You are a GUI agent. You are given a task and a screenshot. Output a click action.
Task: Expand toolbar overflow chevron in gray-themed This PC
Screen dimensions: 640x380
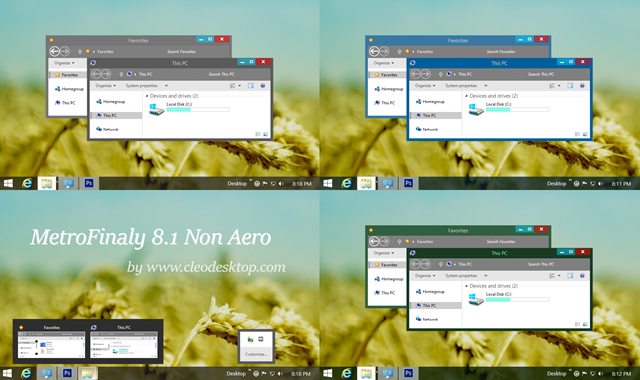(166, 86)
